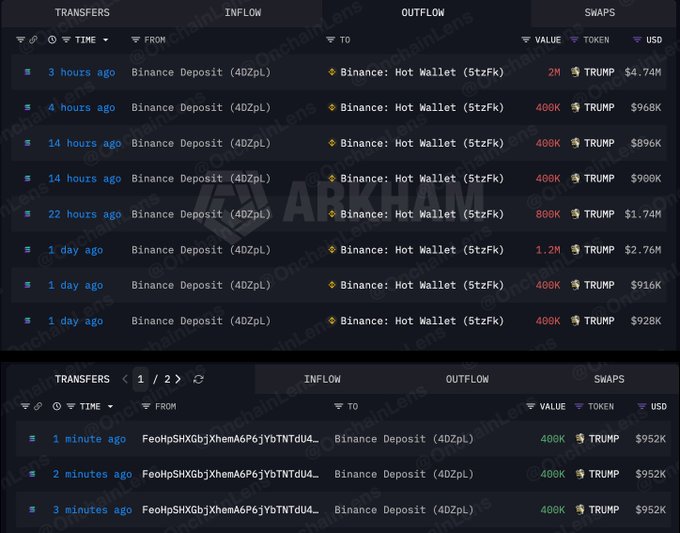Viewport: 680px width, 533px height.
Task: Click Binance Hot Wallet in the $2.76M row
Action: click(422, 250)
